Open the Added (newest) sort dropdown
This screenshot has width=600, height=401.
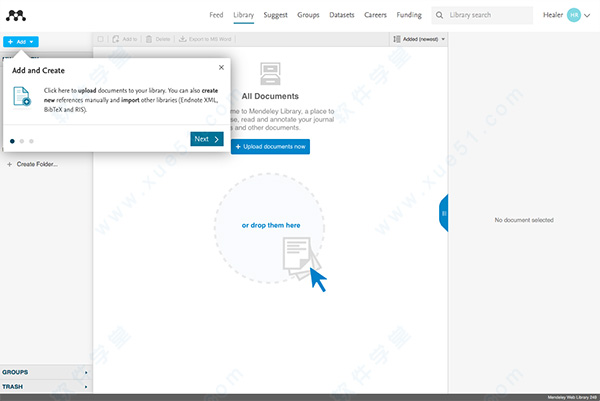point(419,39)
